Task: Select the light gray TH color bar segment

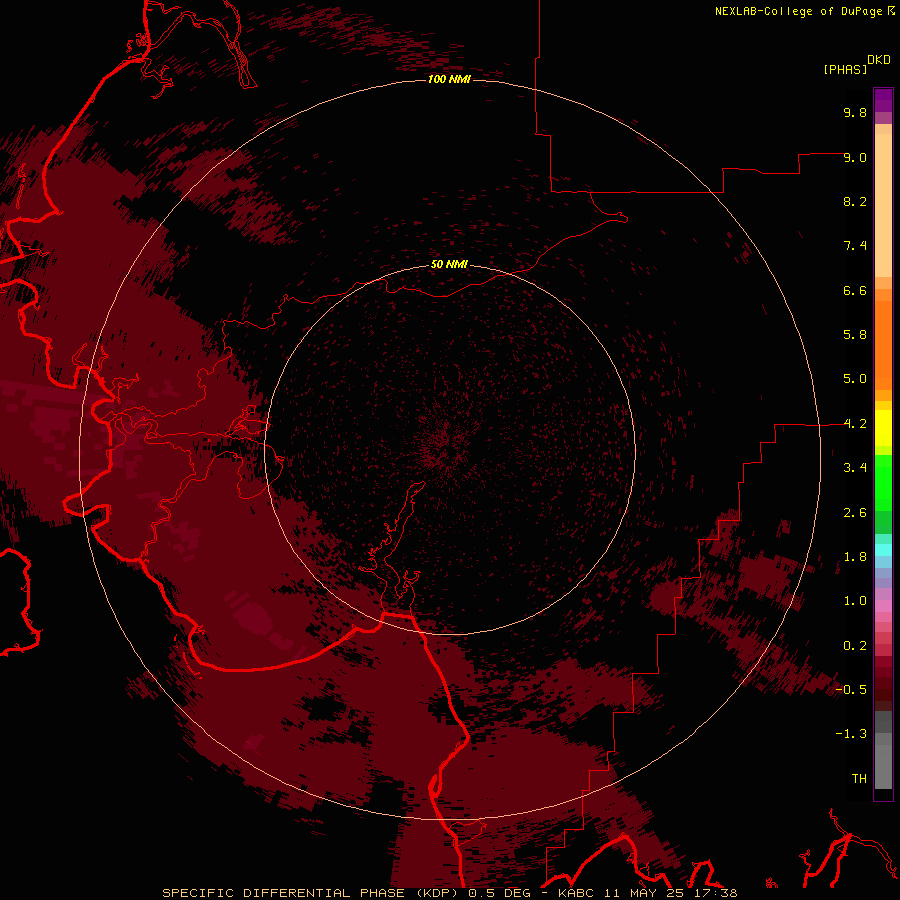Action: pos(883,766)
